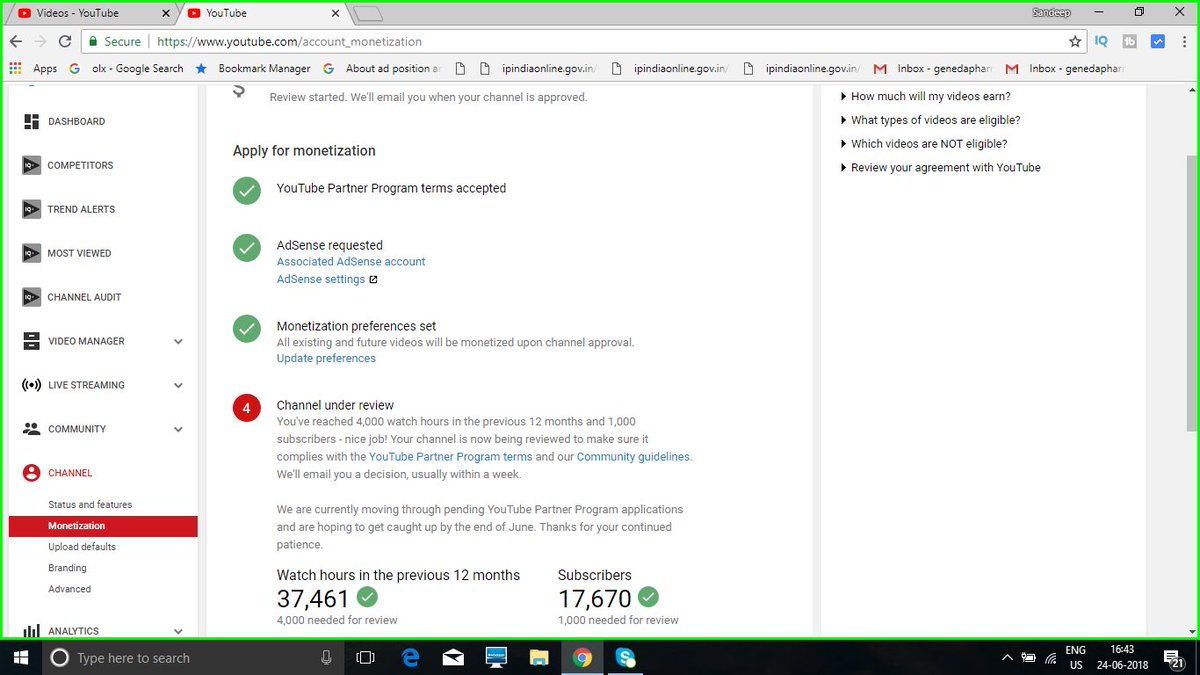Select Monetization in the Channel submenu
This screenshot has width=1200, height=675.
[102, 526]
